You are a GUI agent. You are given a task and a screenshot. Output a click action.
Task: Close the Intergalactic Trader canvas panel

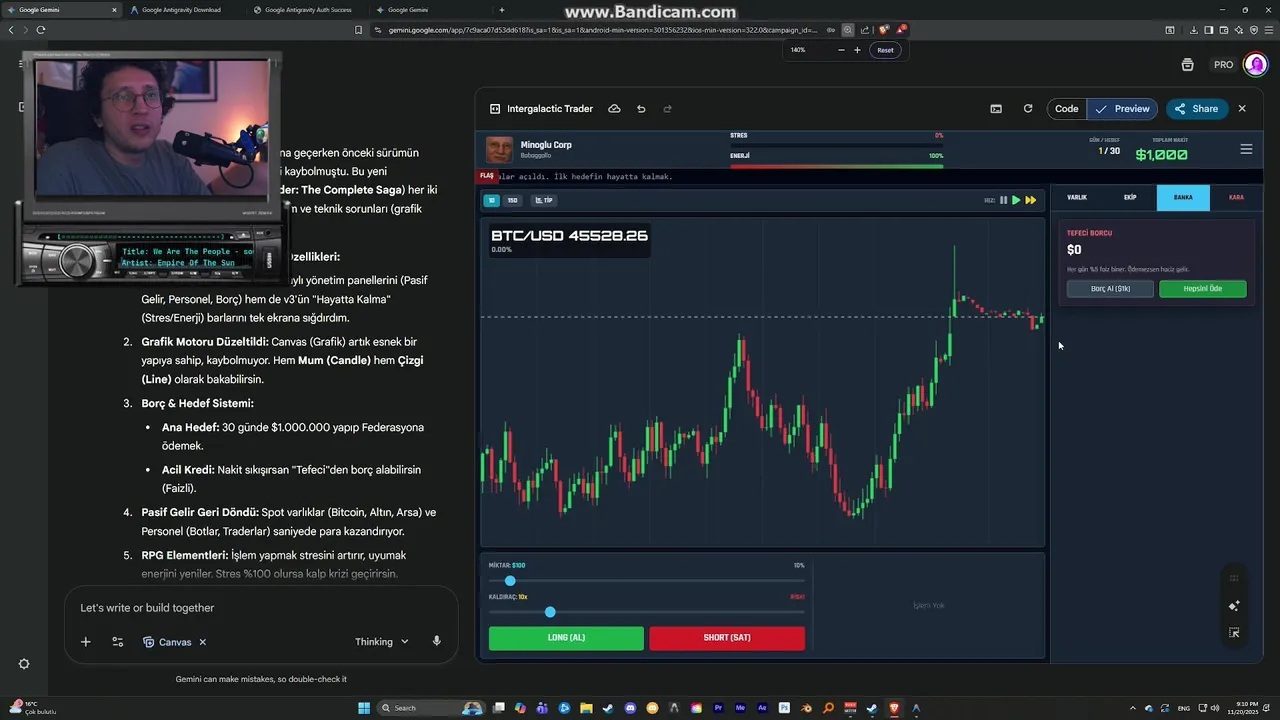pos(1242,109)
